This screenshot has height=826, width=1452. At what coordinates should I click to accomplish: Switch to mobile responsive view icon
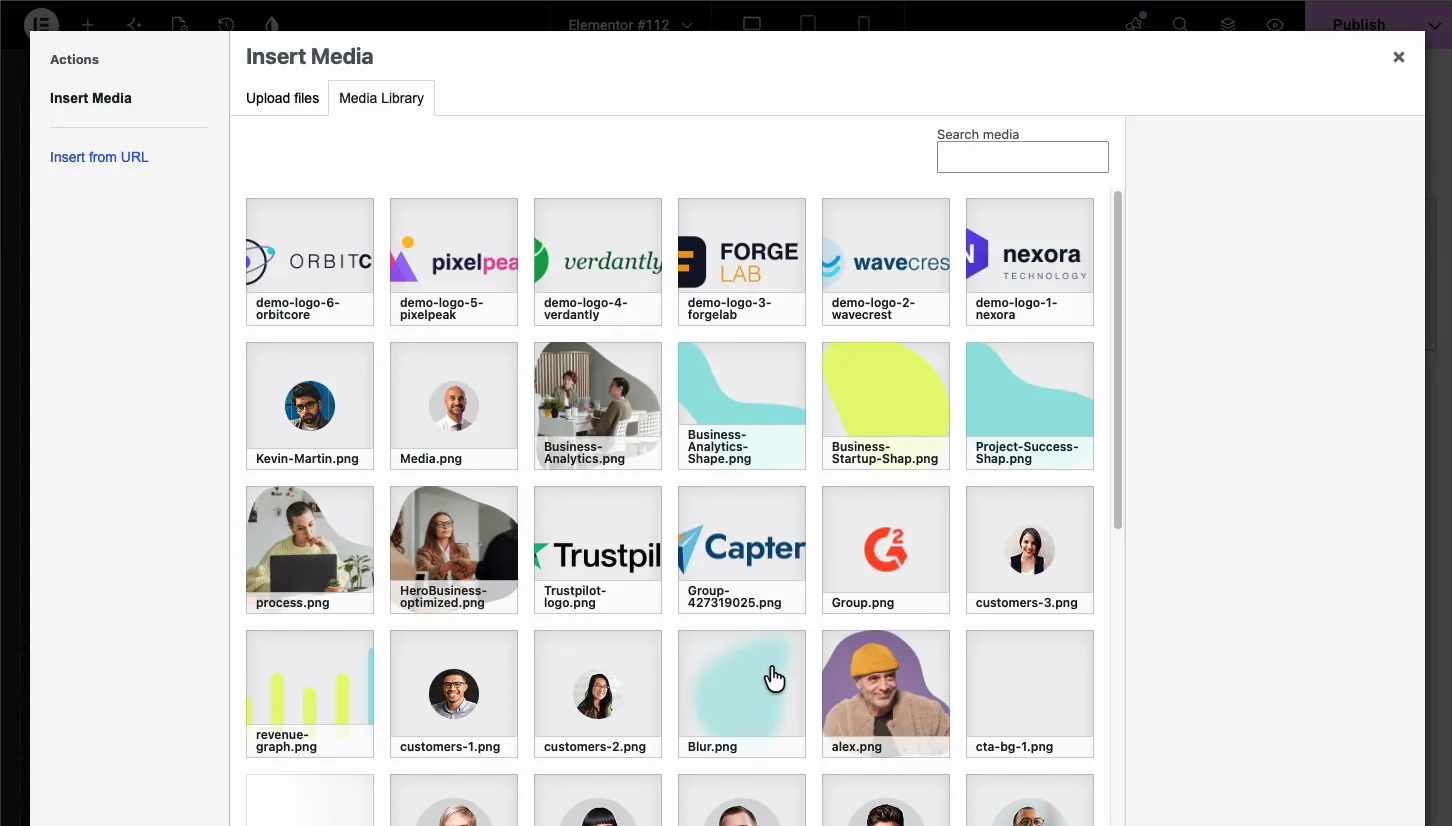(864, 24)
